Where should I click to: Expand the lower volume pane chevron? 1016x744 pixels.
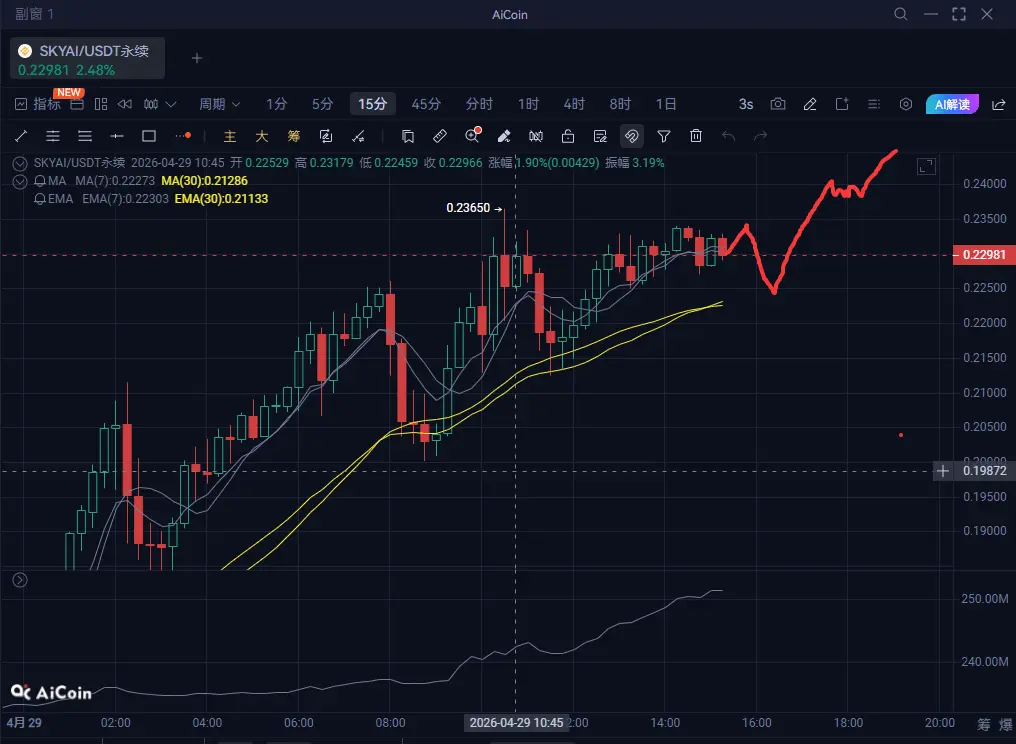(20, 580)
